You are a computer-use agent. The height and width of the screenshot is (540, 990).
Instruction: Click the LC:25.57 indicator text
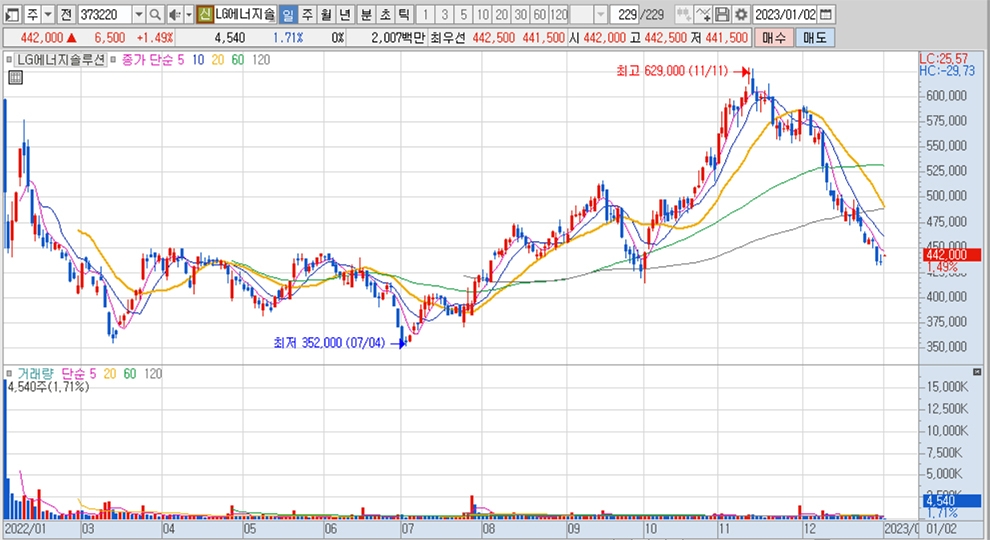pos(943,59)
